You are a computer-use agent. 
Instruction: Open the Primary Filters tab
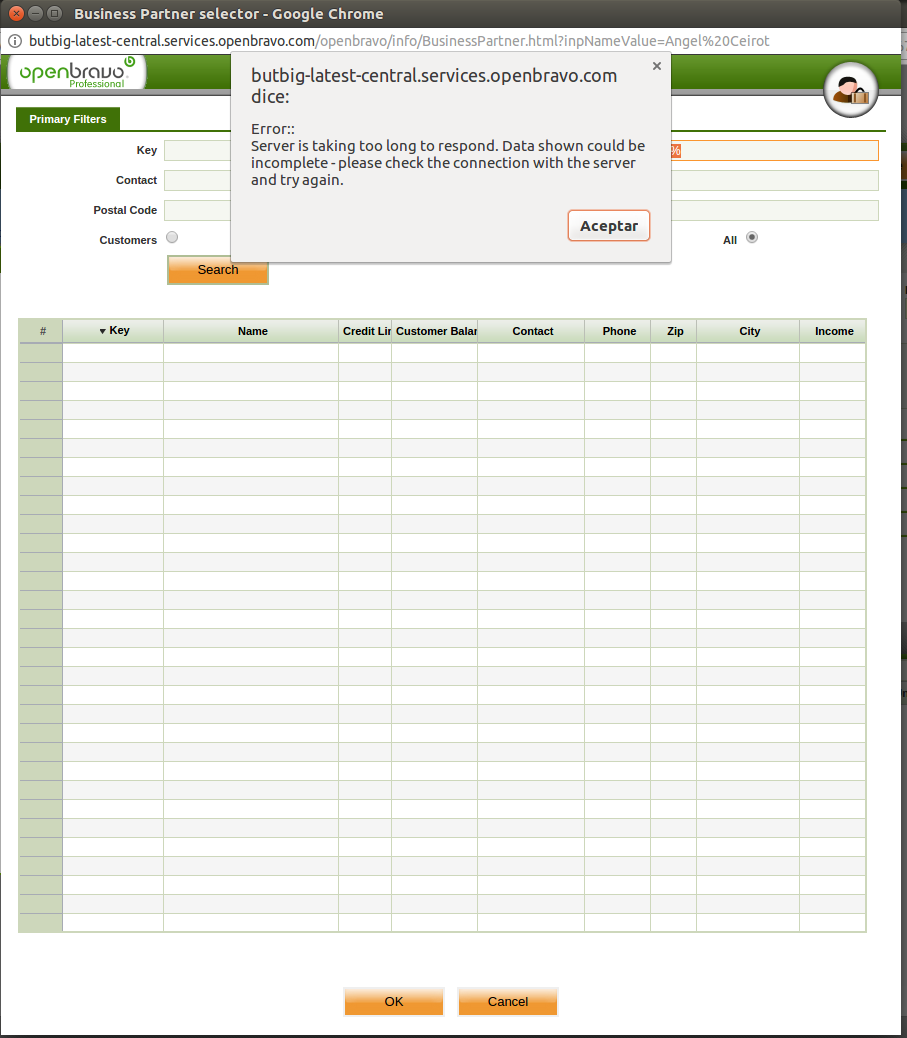pyautogui.click(x=68, y=119)
